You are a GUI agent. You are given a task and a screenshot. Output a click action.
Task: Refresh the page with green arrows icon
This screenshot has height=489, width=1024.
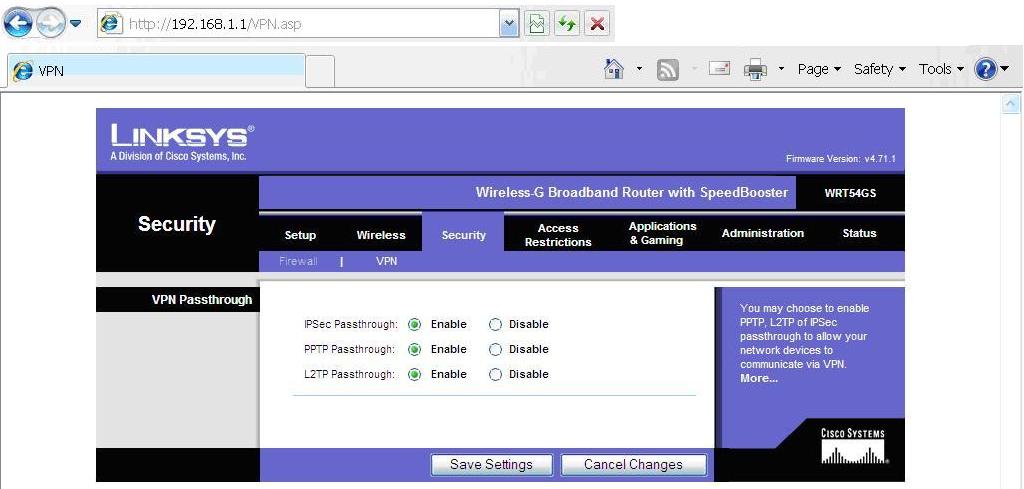pyautogui.click(x=567, y=25)
